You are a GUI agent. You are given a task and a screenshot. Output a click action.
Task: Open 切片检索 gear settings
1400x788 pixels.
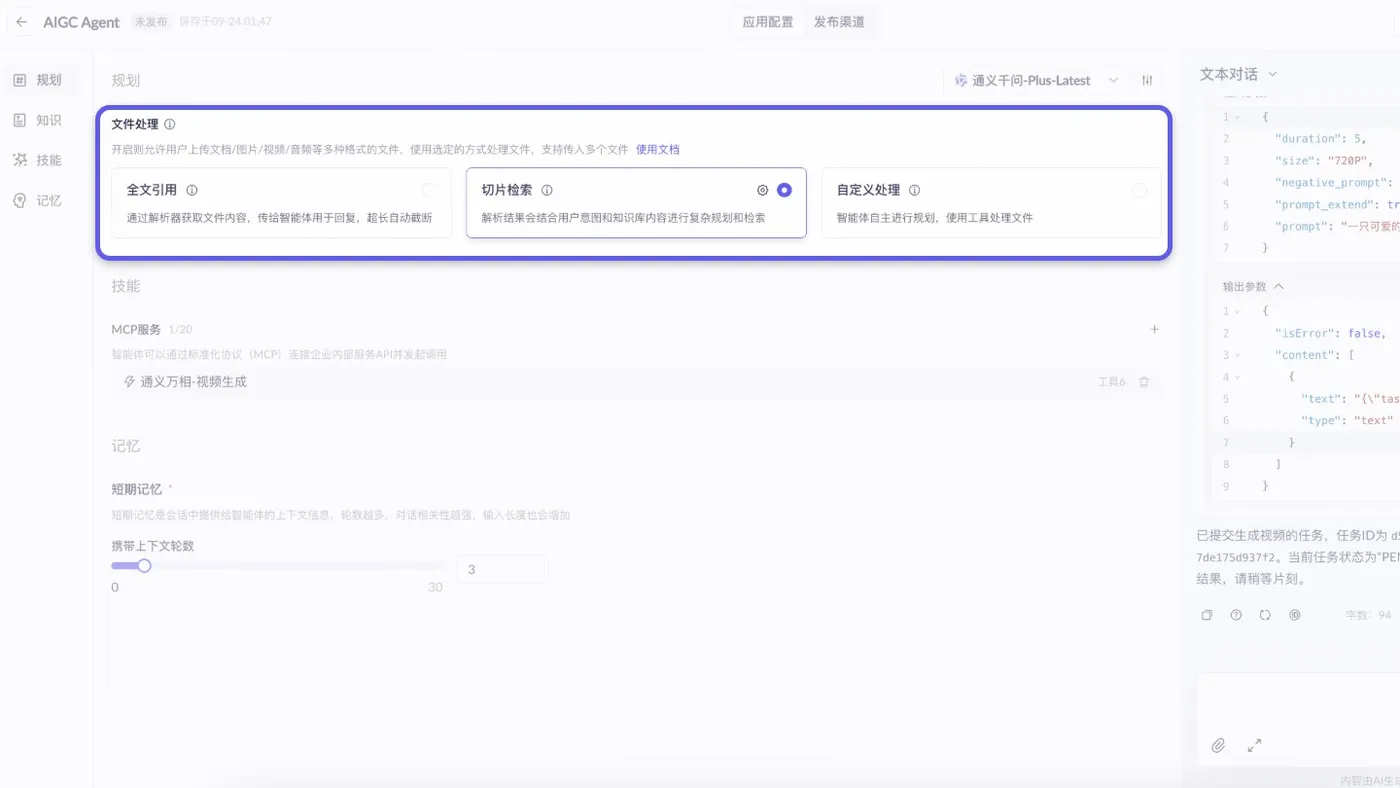pos(763,190)
